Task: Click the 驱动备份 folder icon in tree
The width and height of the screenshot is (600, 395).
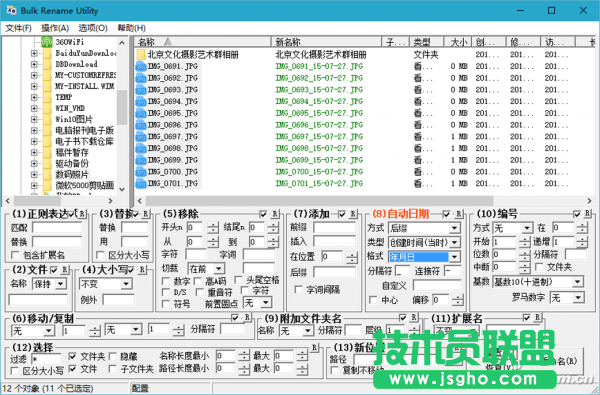Action: coord(47,163)
